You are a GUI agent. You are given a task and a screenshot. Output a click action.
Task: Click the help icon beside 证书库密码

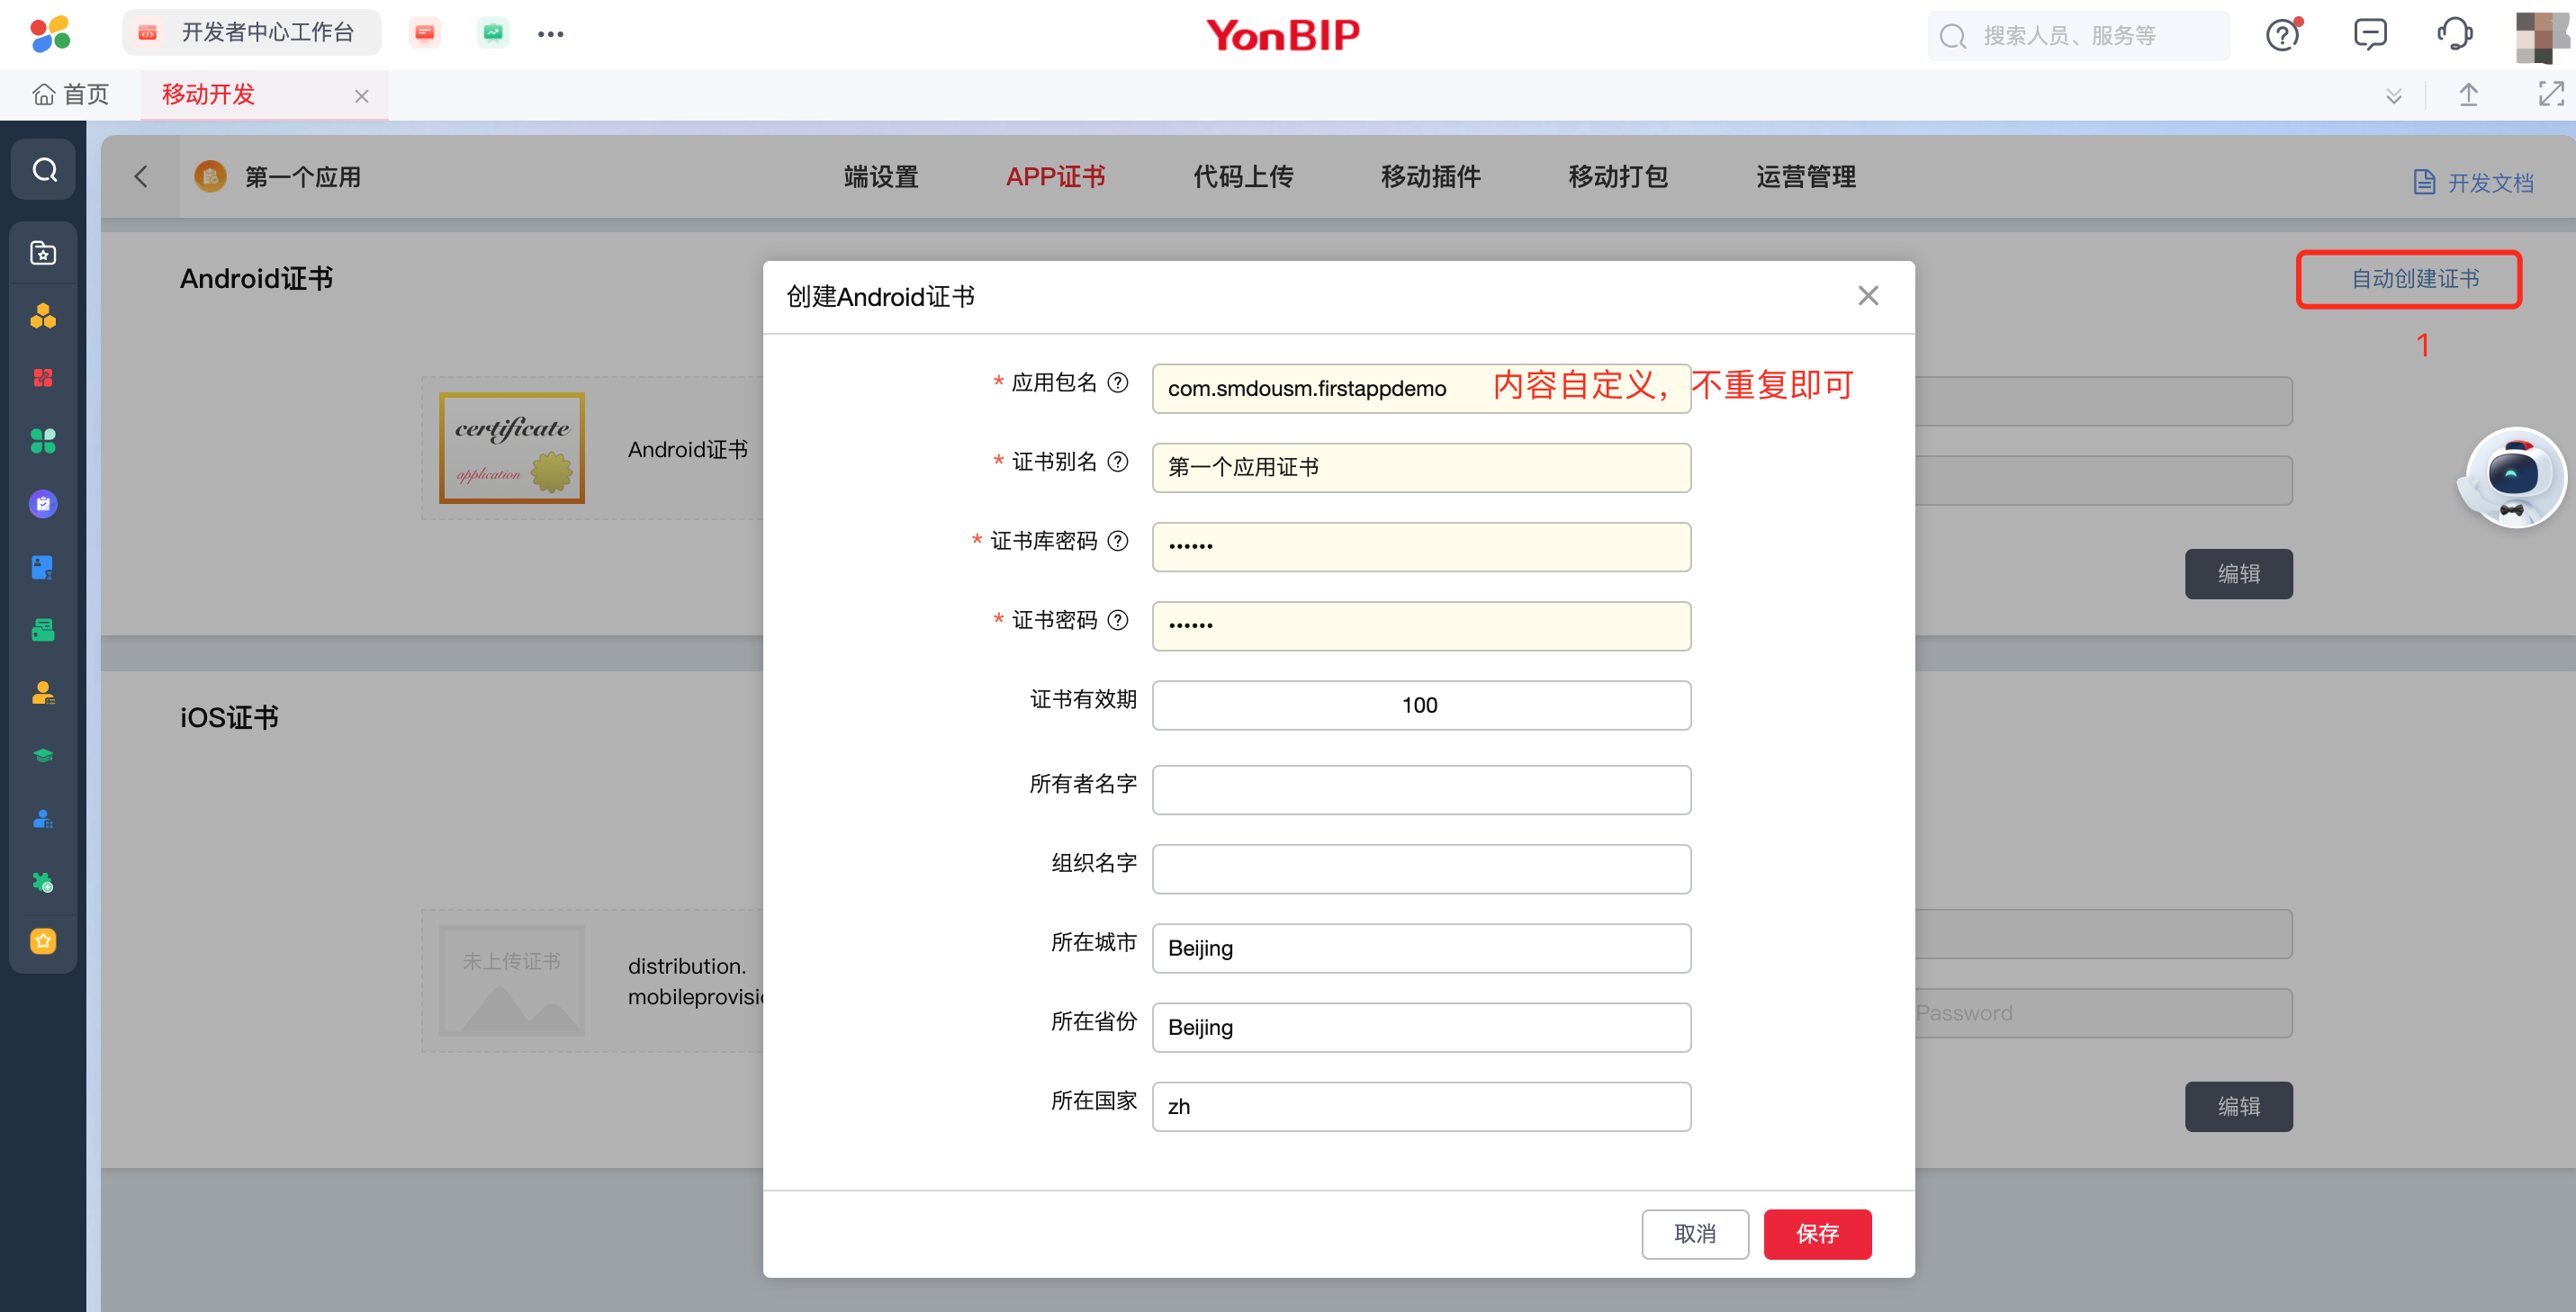(x=1118, y=541)
